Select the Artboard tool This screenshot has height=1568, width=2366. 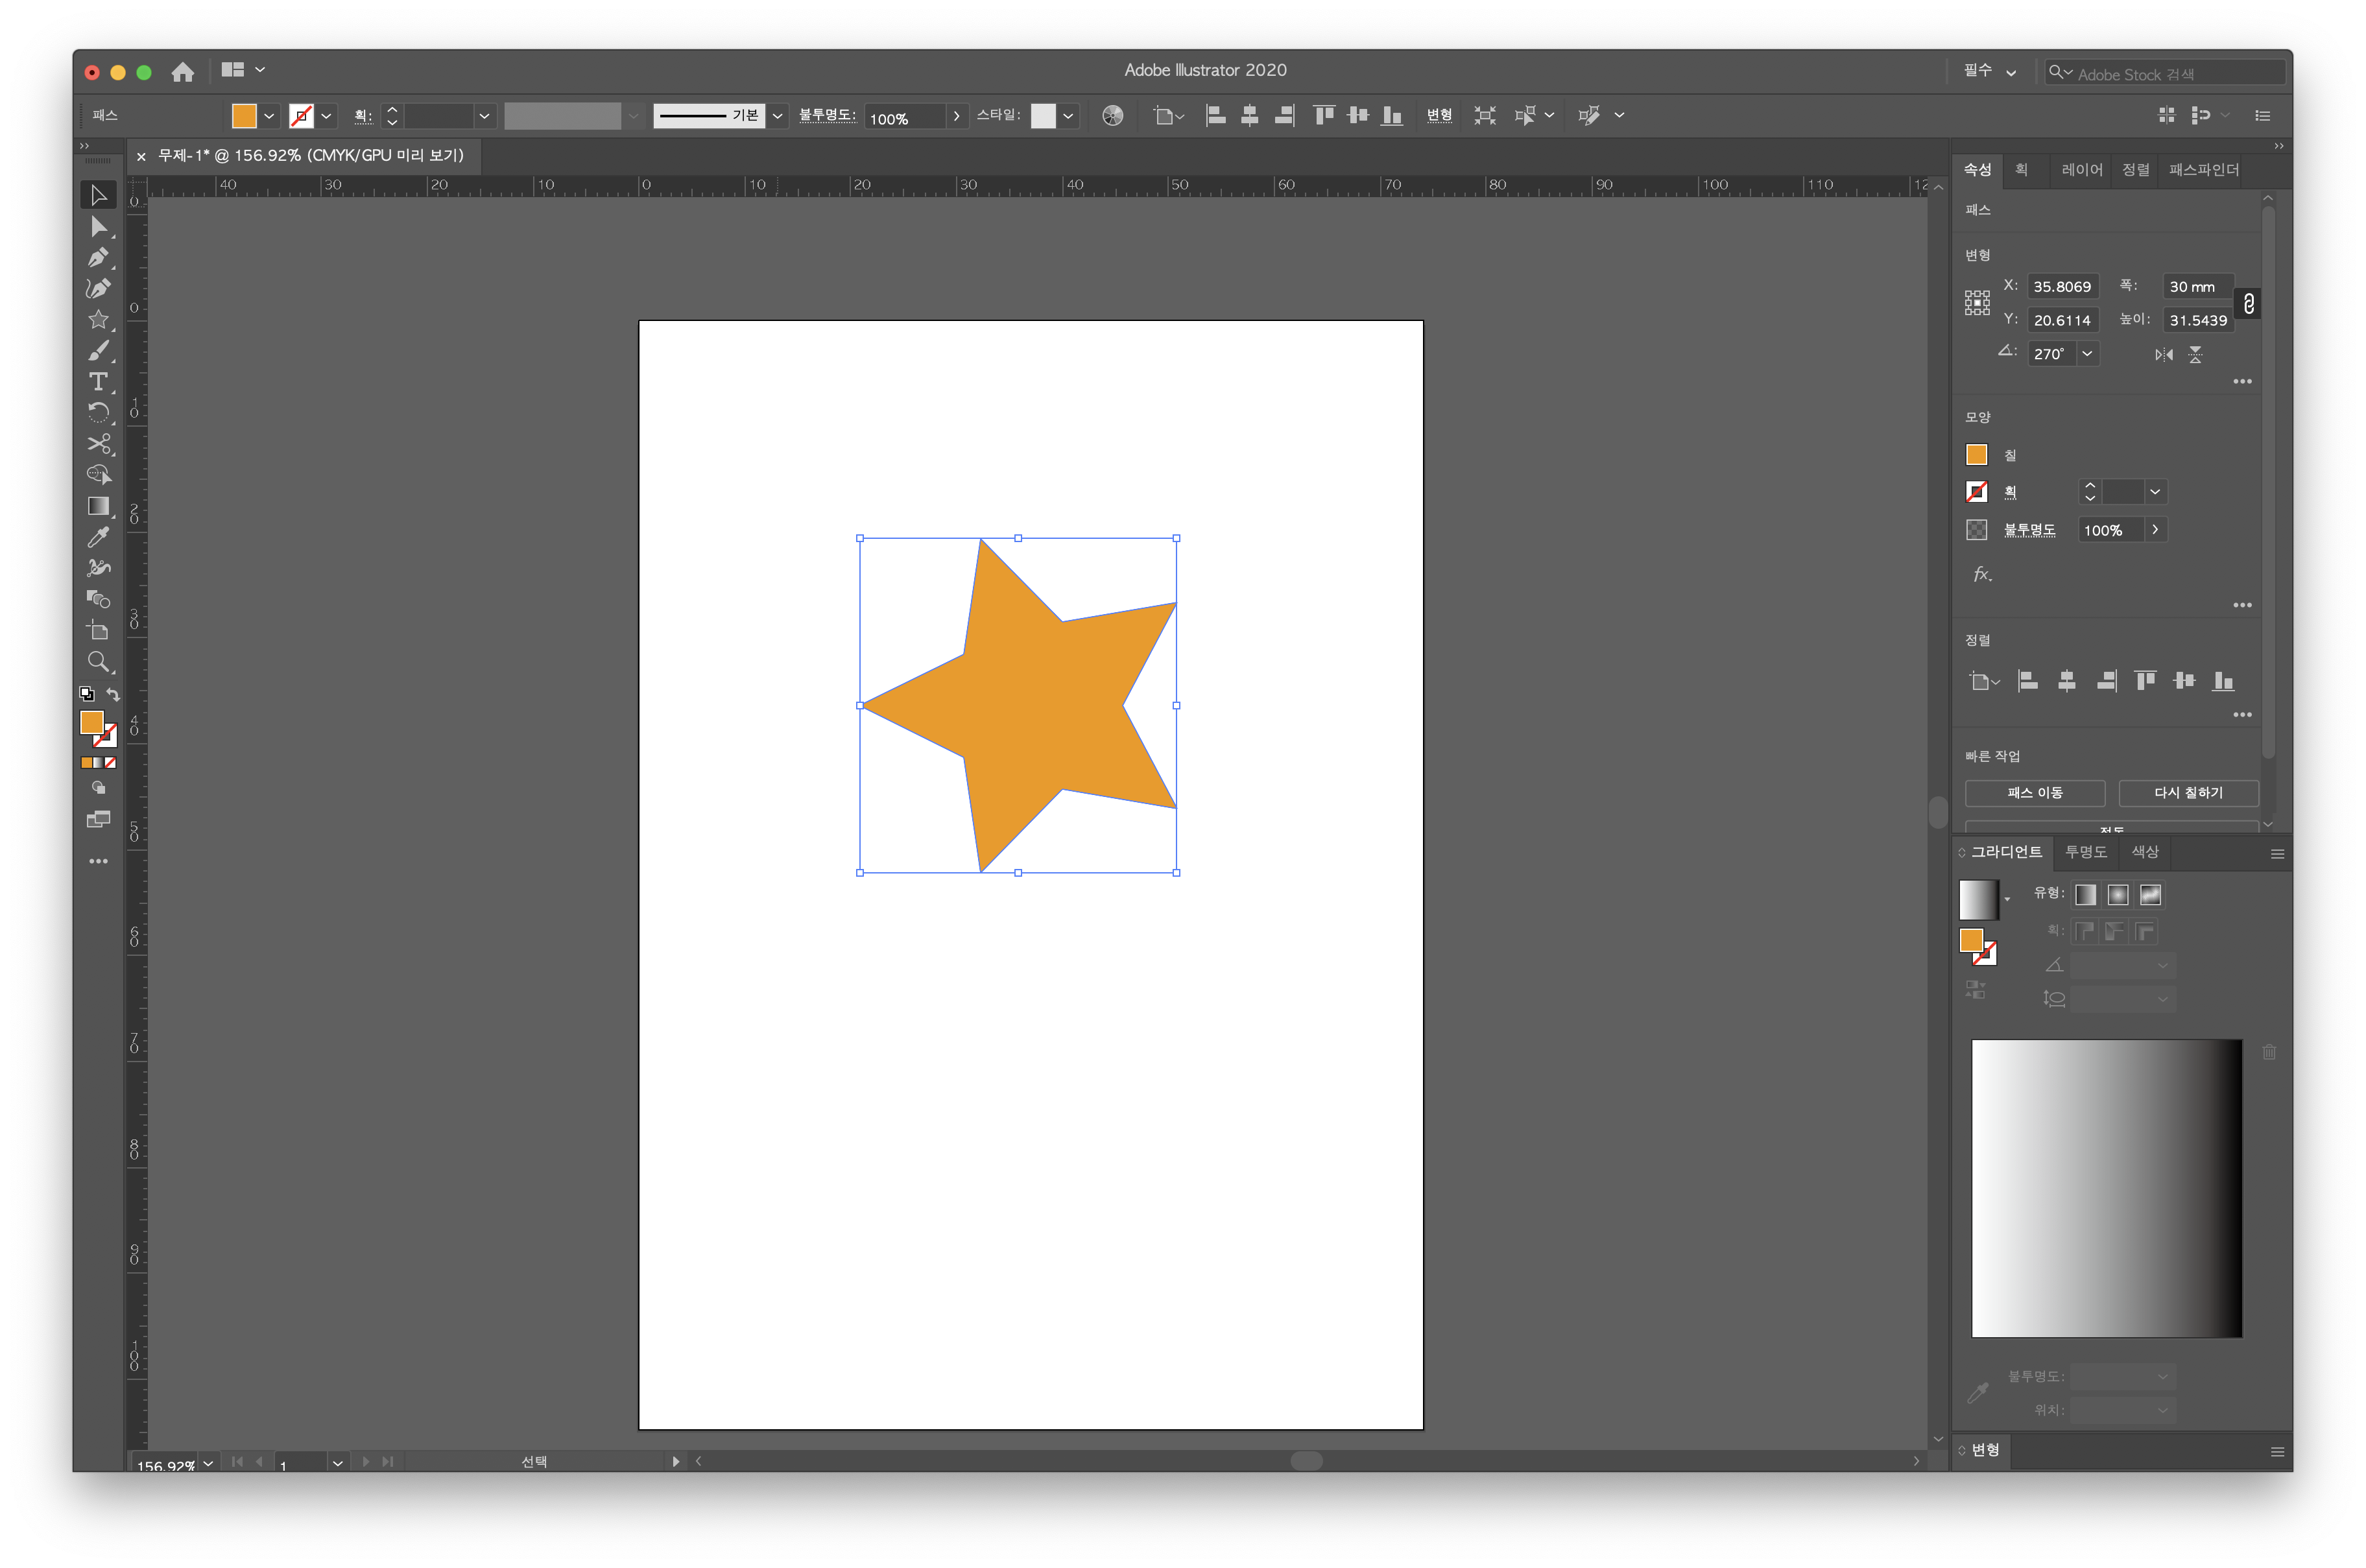point(98,630)
